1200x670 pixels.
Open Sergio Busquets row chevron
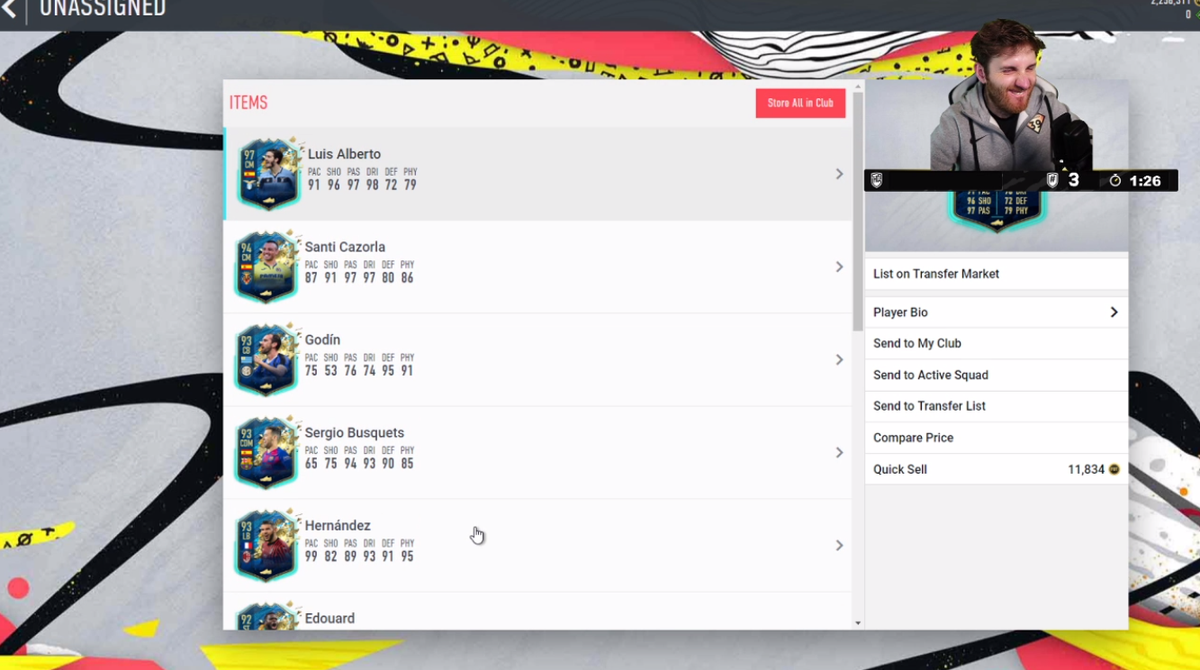[839, 453]
